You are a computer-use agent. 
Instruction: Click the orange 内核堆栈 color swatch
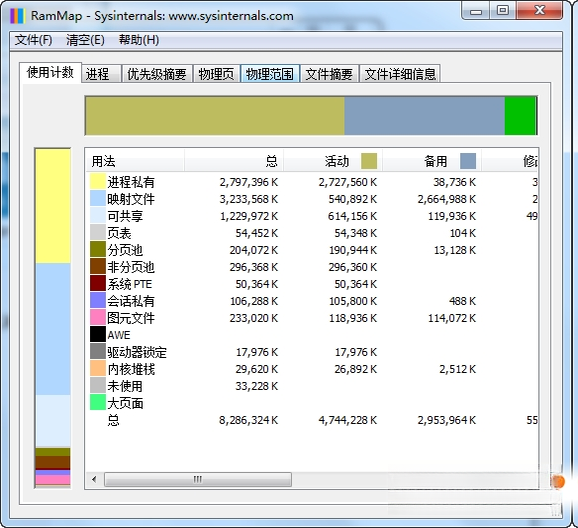98,368
